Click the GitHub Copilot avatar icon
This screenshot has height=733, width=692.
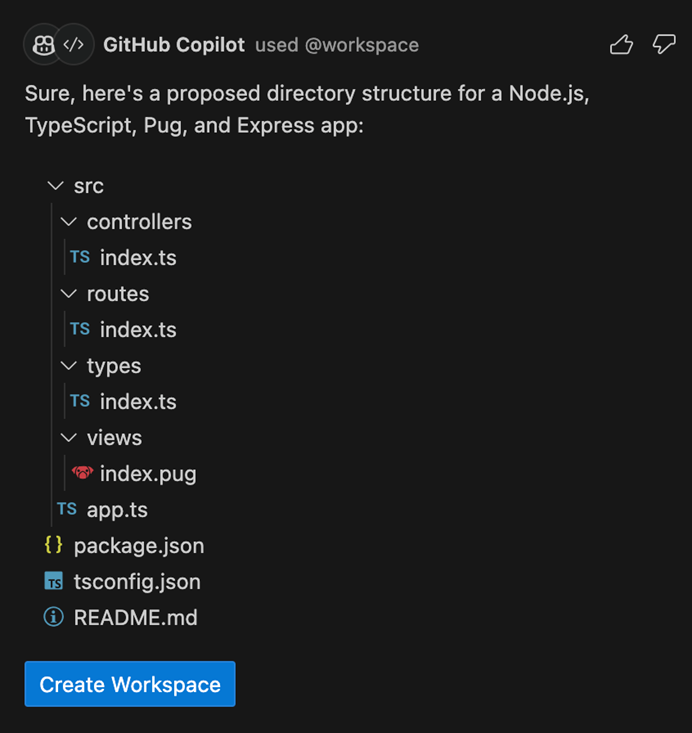43,45
